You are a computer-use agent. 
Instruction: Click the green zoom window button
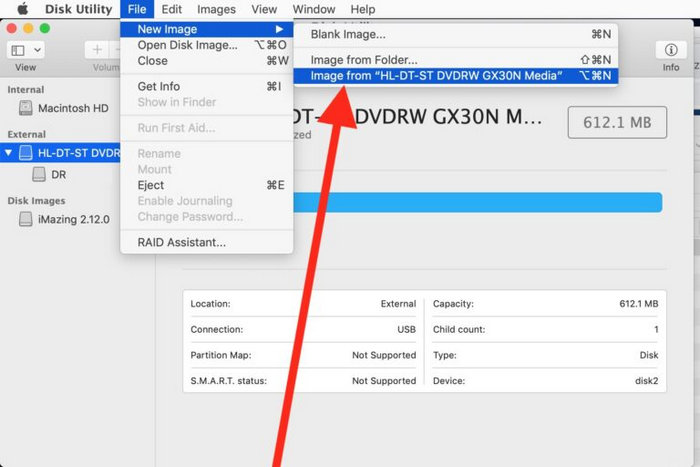[x=45, y=29]
